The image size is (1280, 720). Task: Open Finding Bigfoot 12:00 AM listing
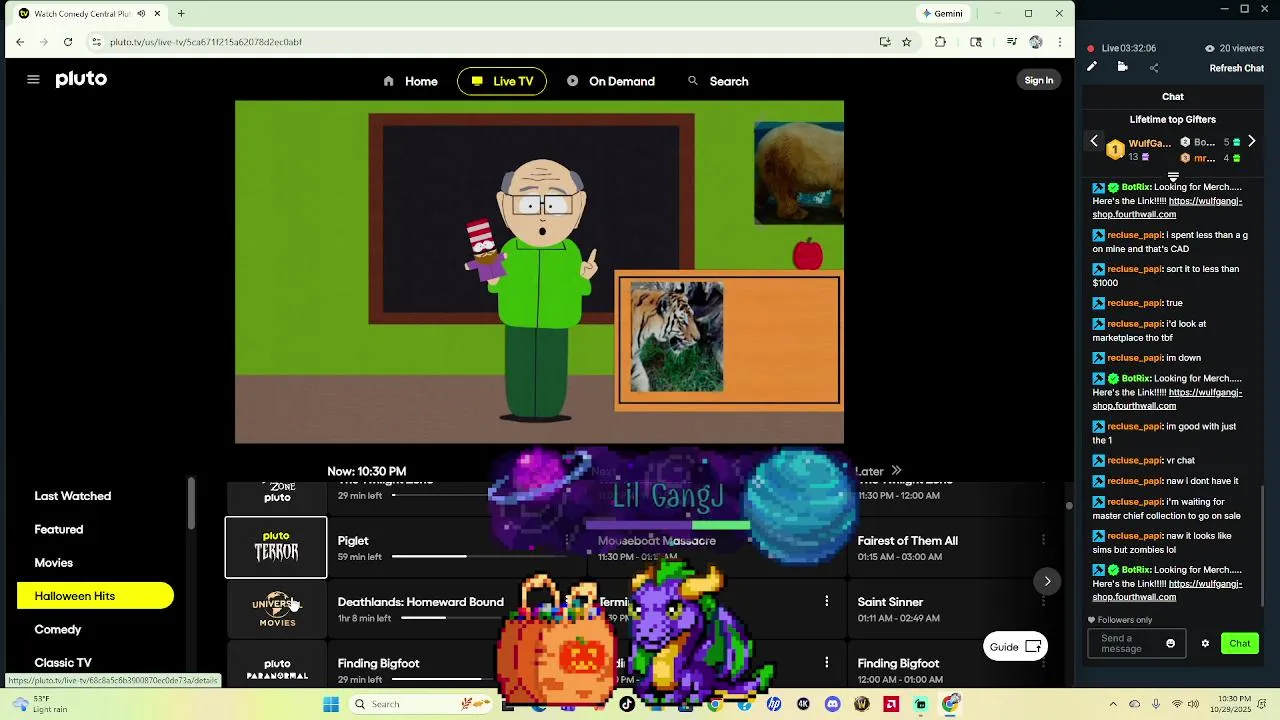pos(898,663)
